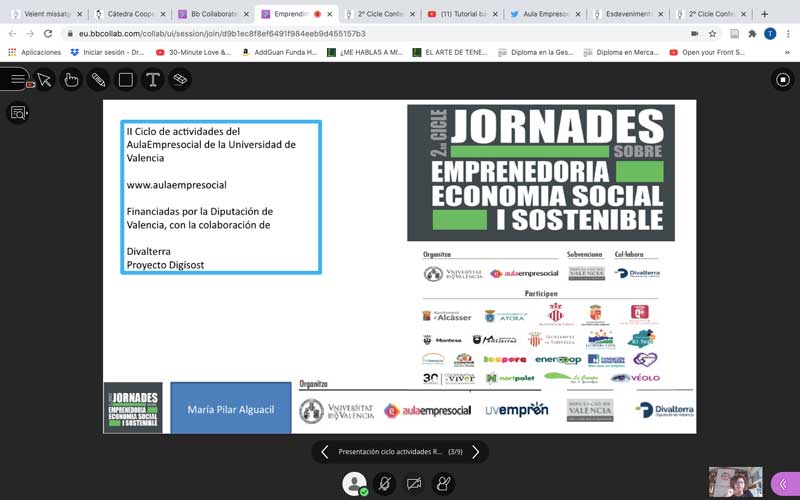Viewport: 800px width, 500px height.
Task: Reload the current page
Action: [x=48, y=34]
